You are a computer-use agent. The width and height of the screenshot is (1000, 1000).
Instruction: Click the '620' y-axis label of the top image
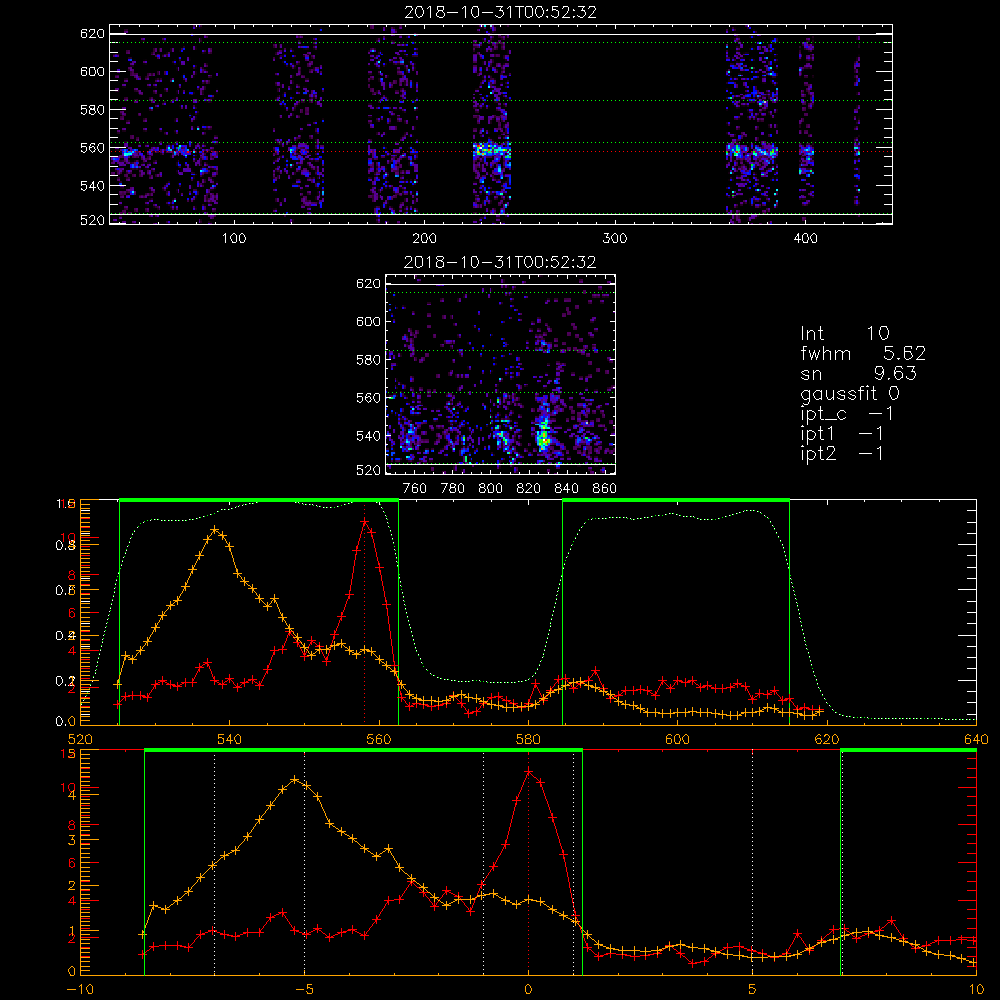(x=92, y=33)
